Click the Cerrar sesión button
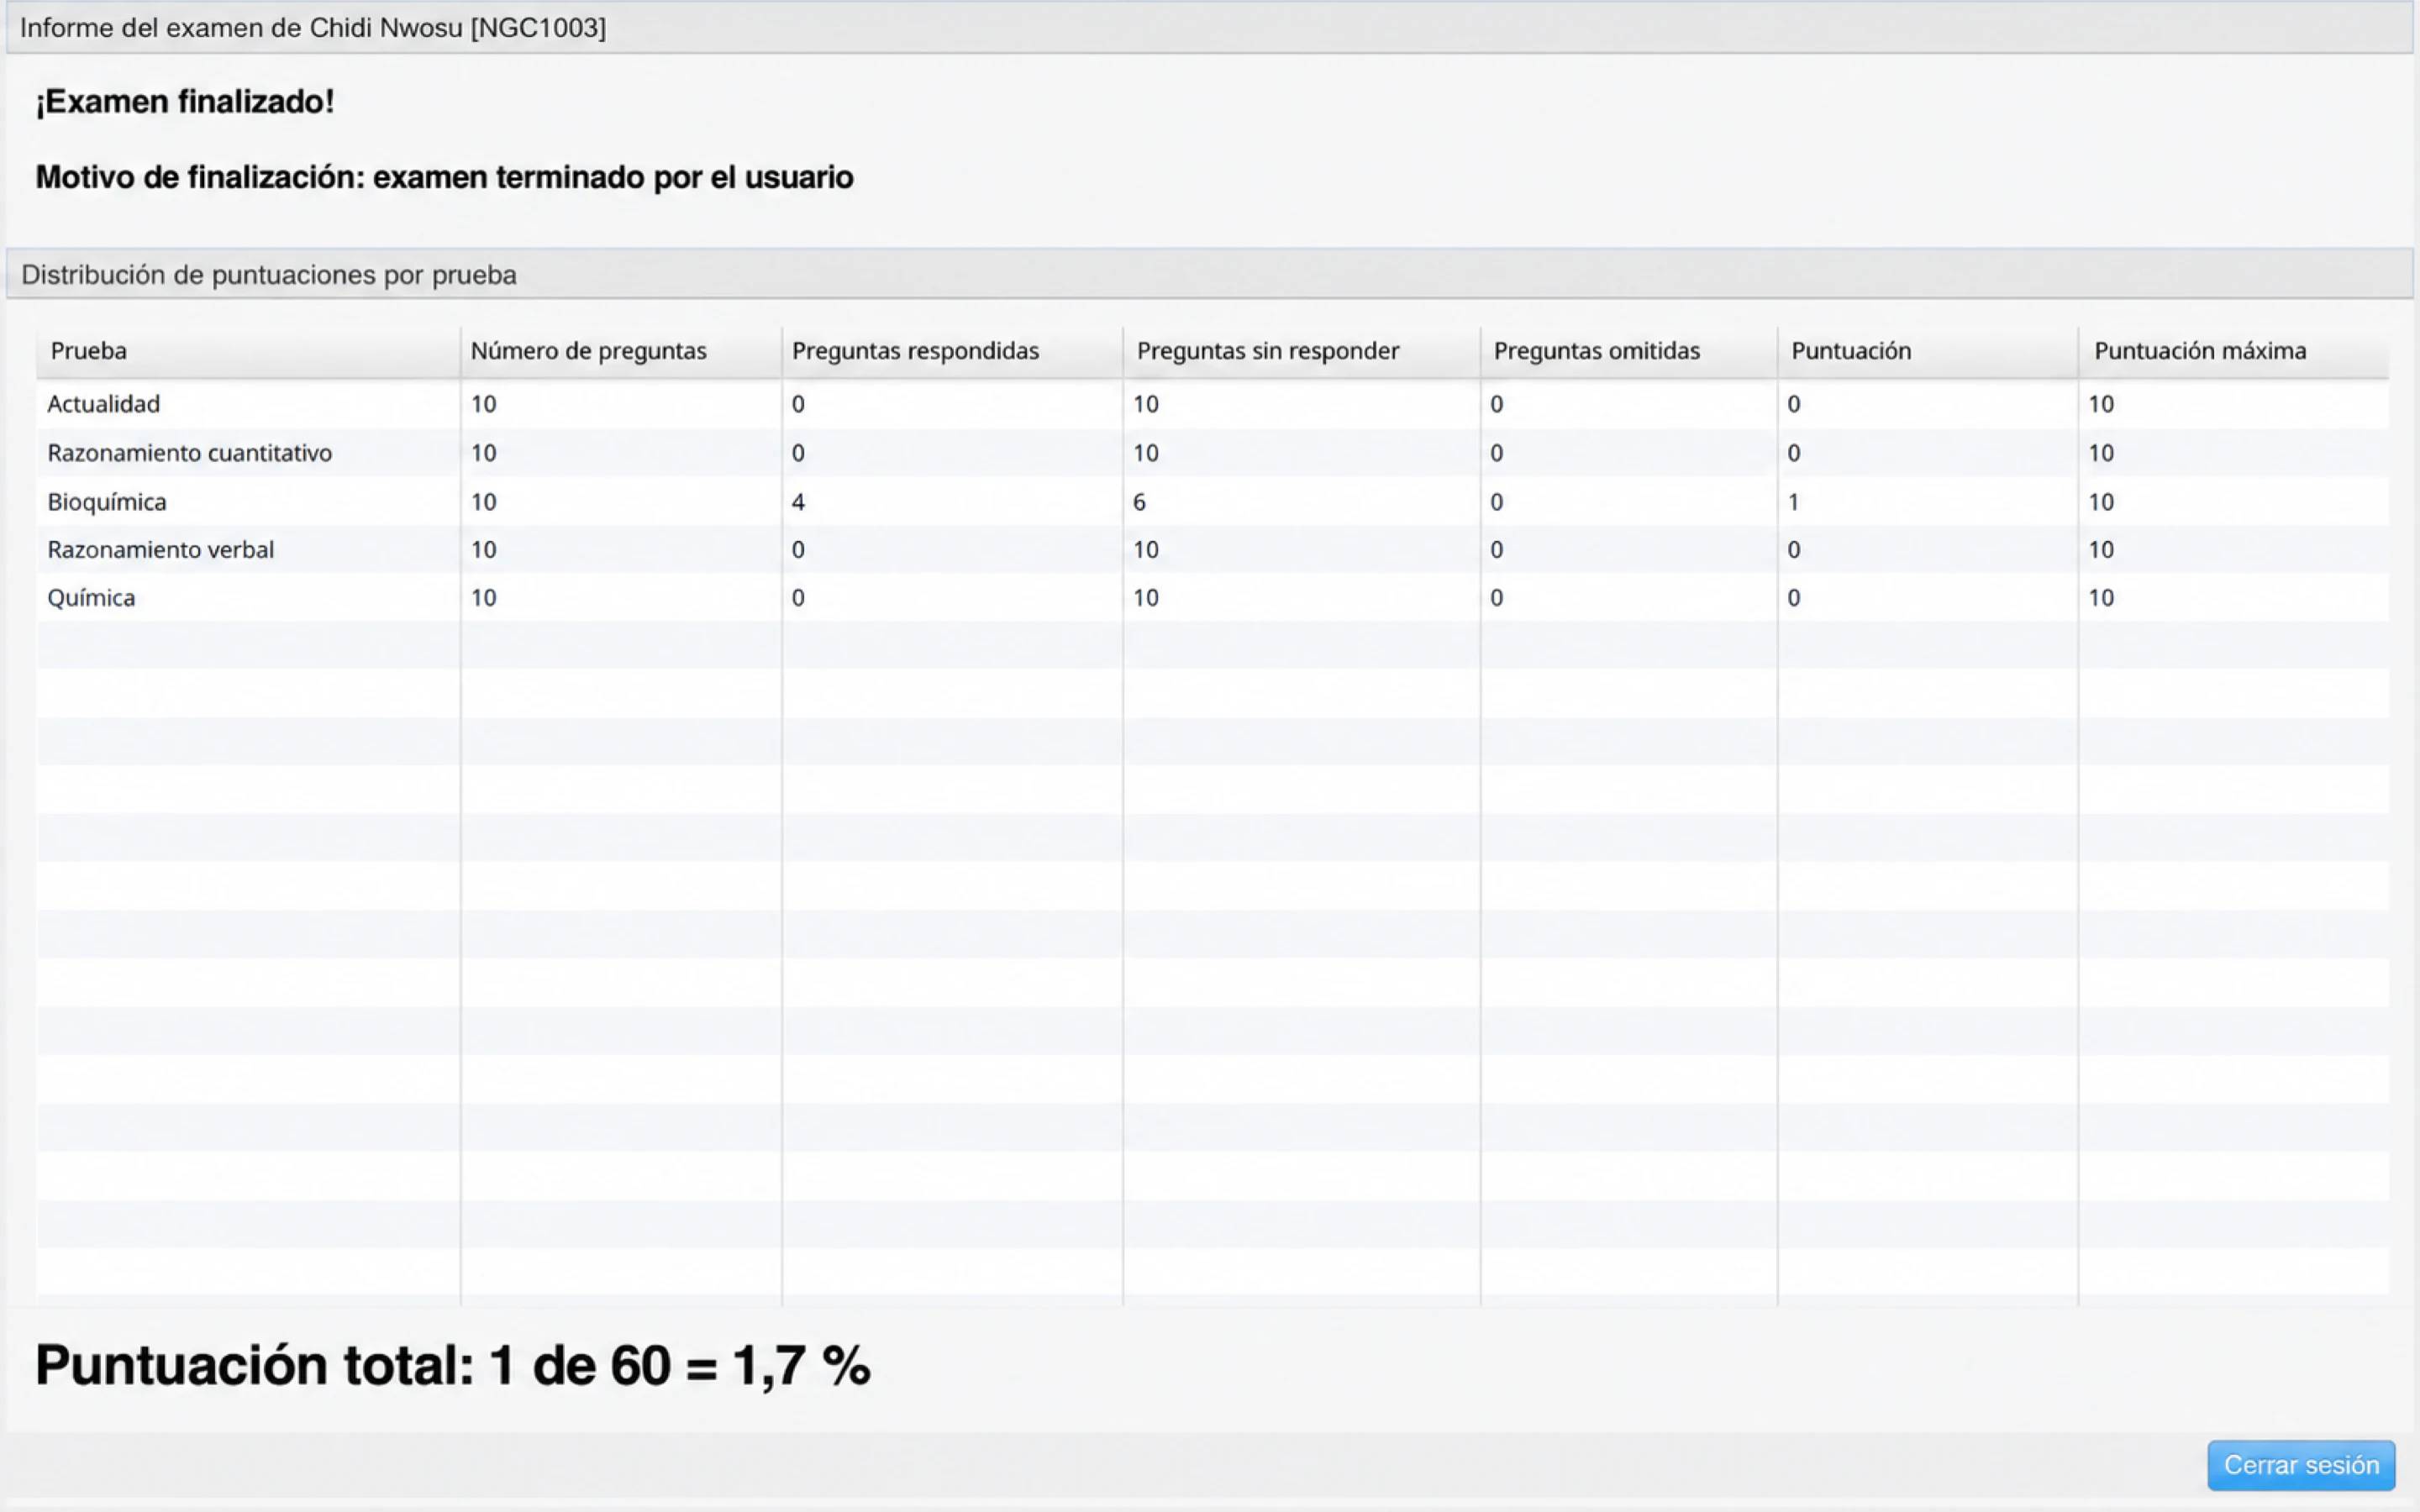This screenshot has width=2420, height=1512. click(x=2300, y=1465)
